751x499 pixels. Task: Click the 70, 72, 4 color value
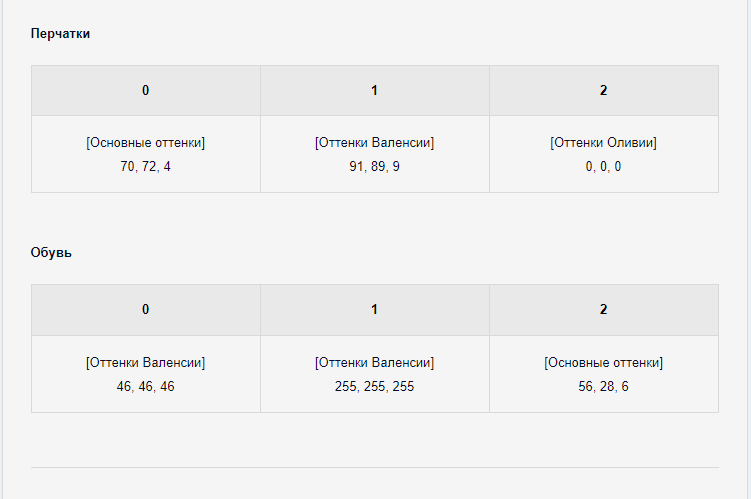146,167
